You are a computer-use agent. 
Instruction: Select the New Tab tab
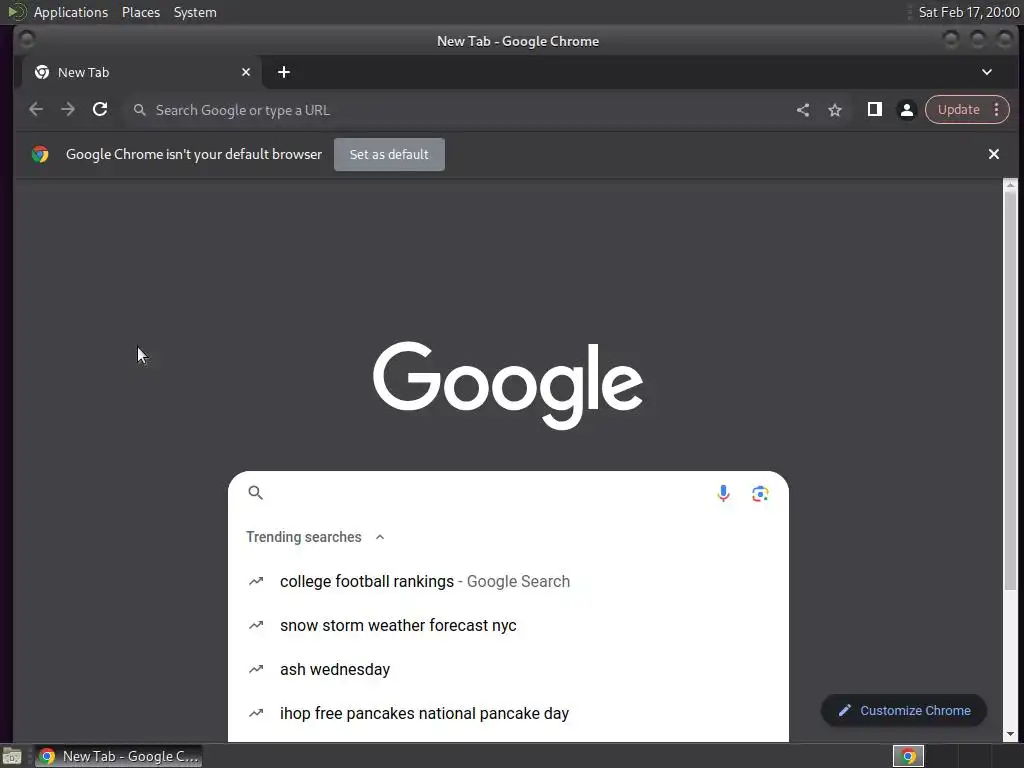tap(142, 72)
